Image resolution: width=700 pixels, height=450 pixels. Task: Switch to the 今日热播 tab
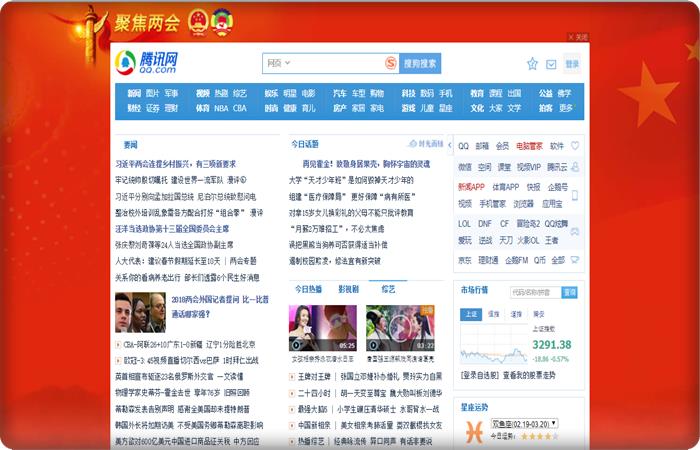coord(308,289)
